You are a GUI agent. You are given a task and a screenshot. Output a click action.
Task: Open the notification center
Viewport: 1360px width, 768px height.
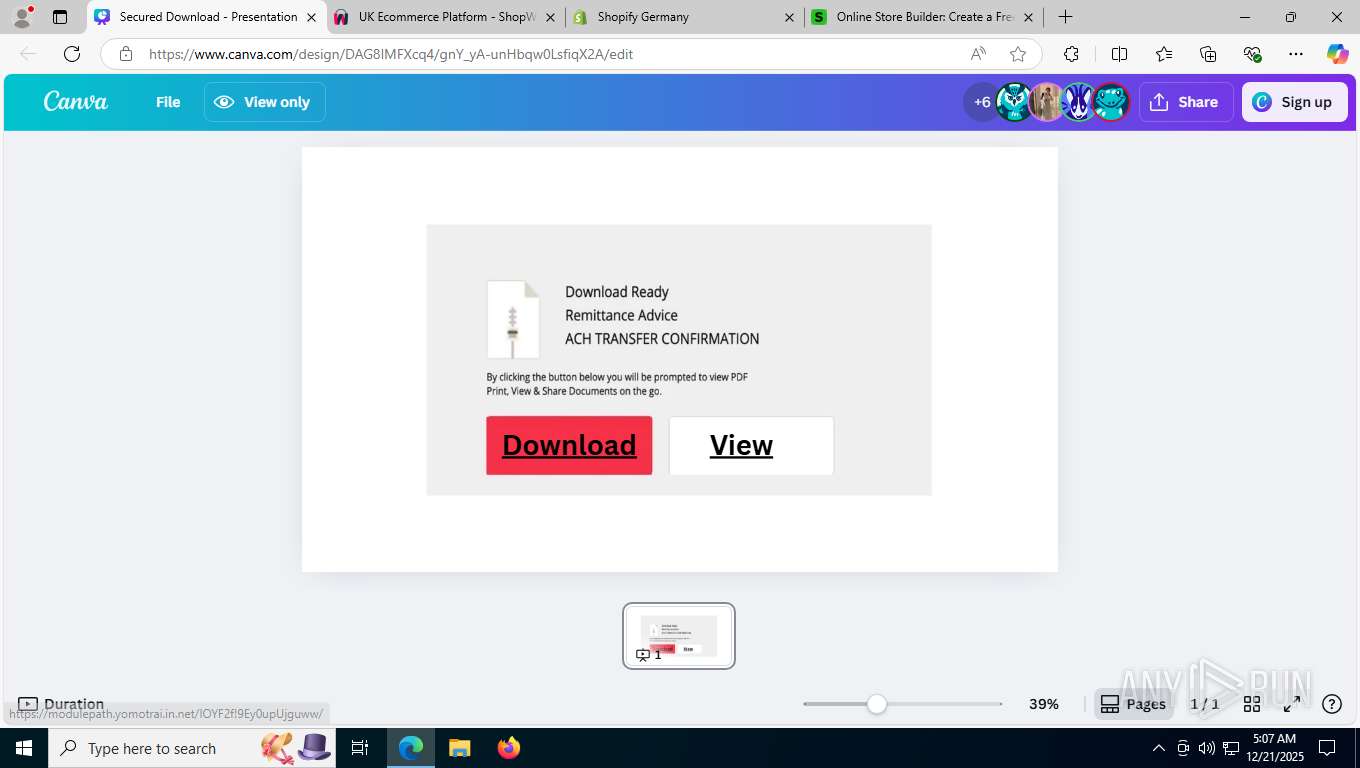pyautogui.click(x=1327, y=748)
